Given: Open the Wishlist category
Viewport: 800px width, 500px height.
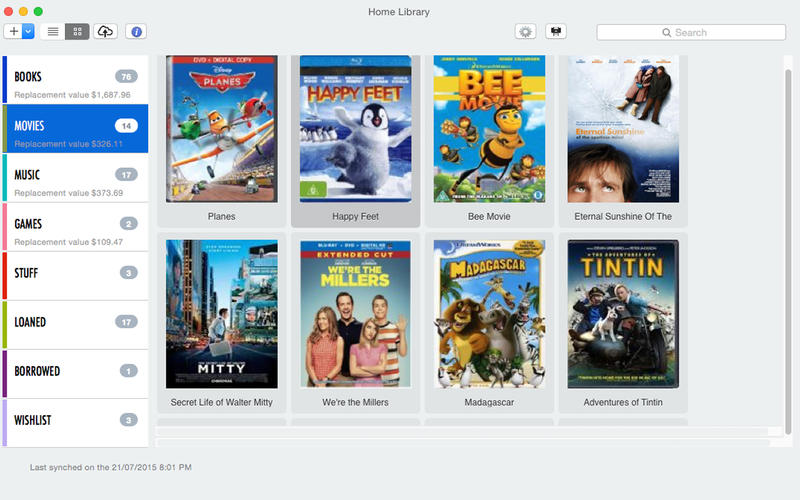Looking at the screenshot, I should coord(76,422).
